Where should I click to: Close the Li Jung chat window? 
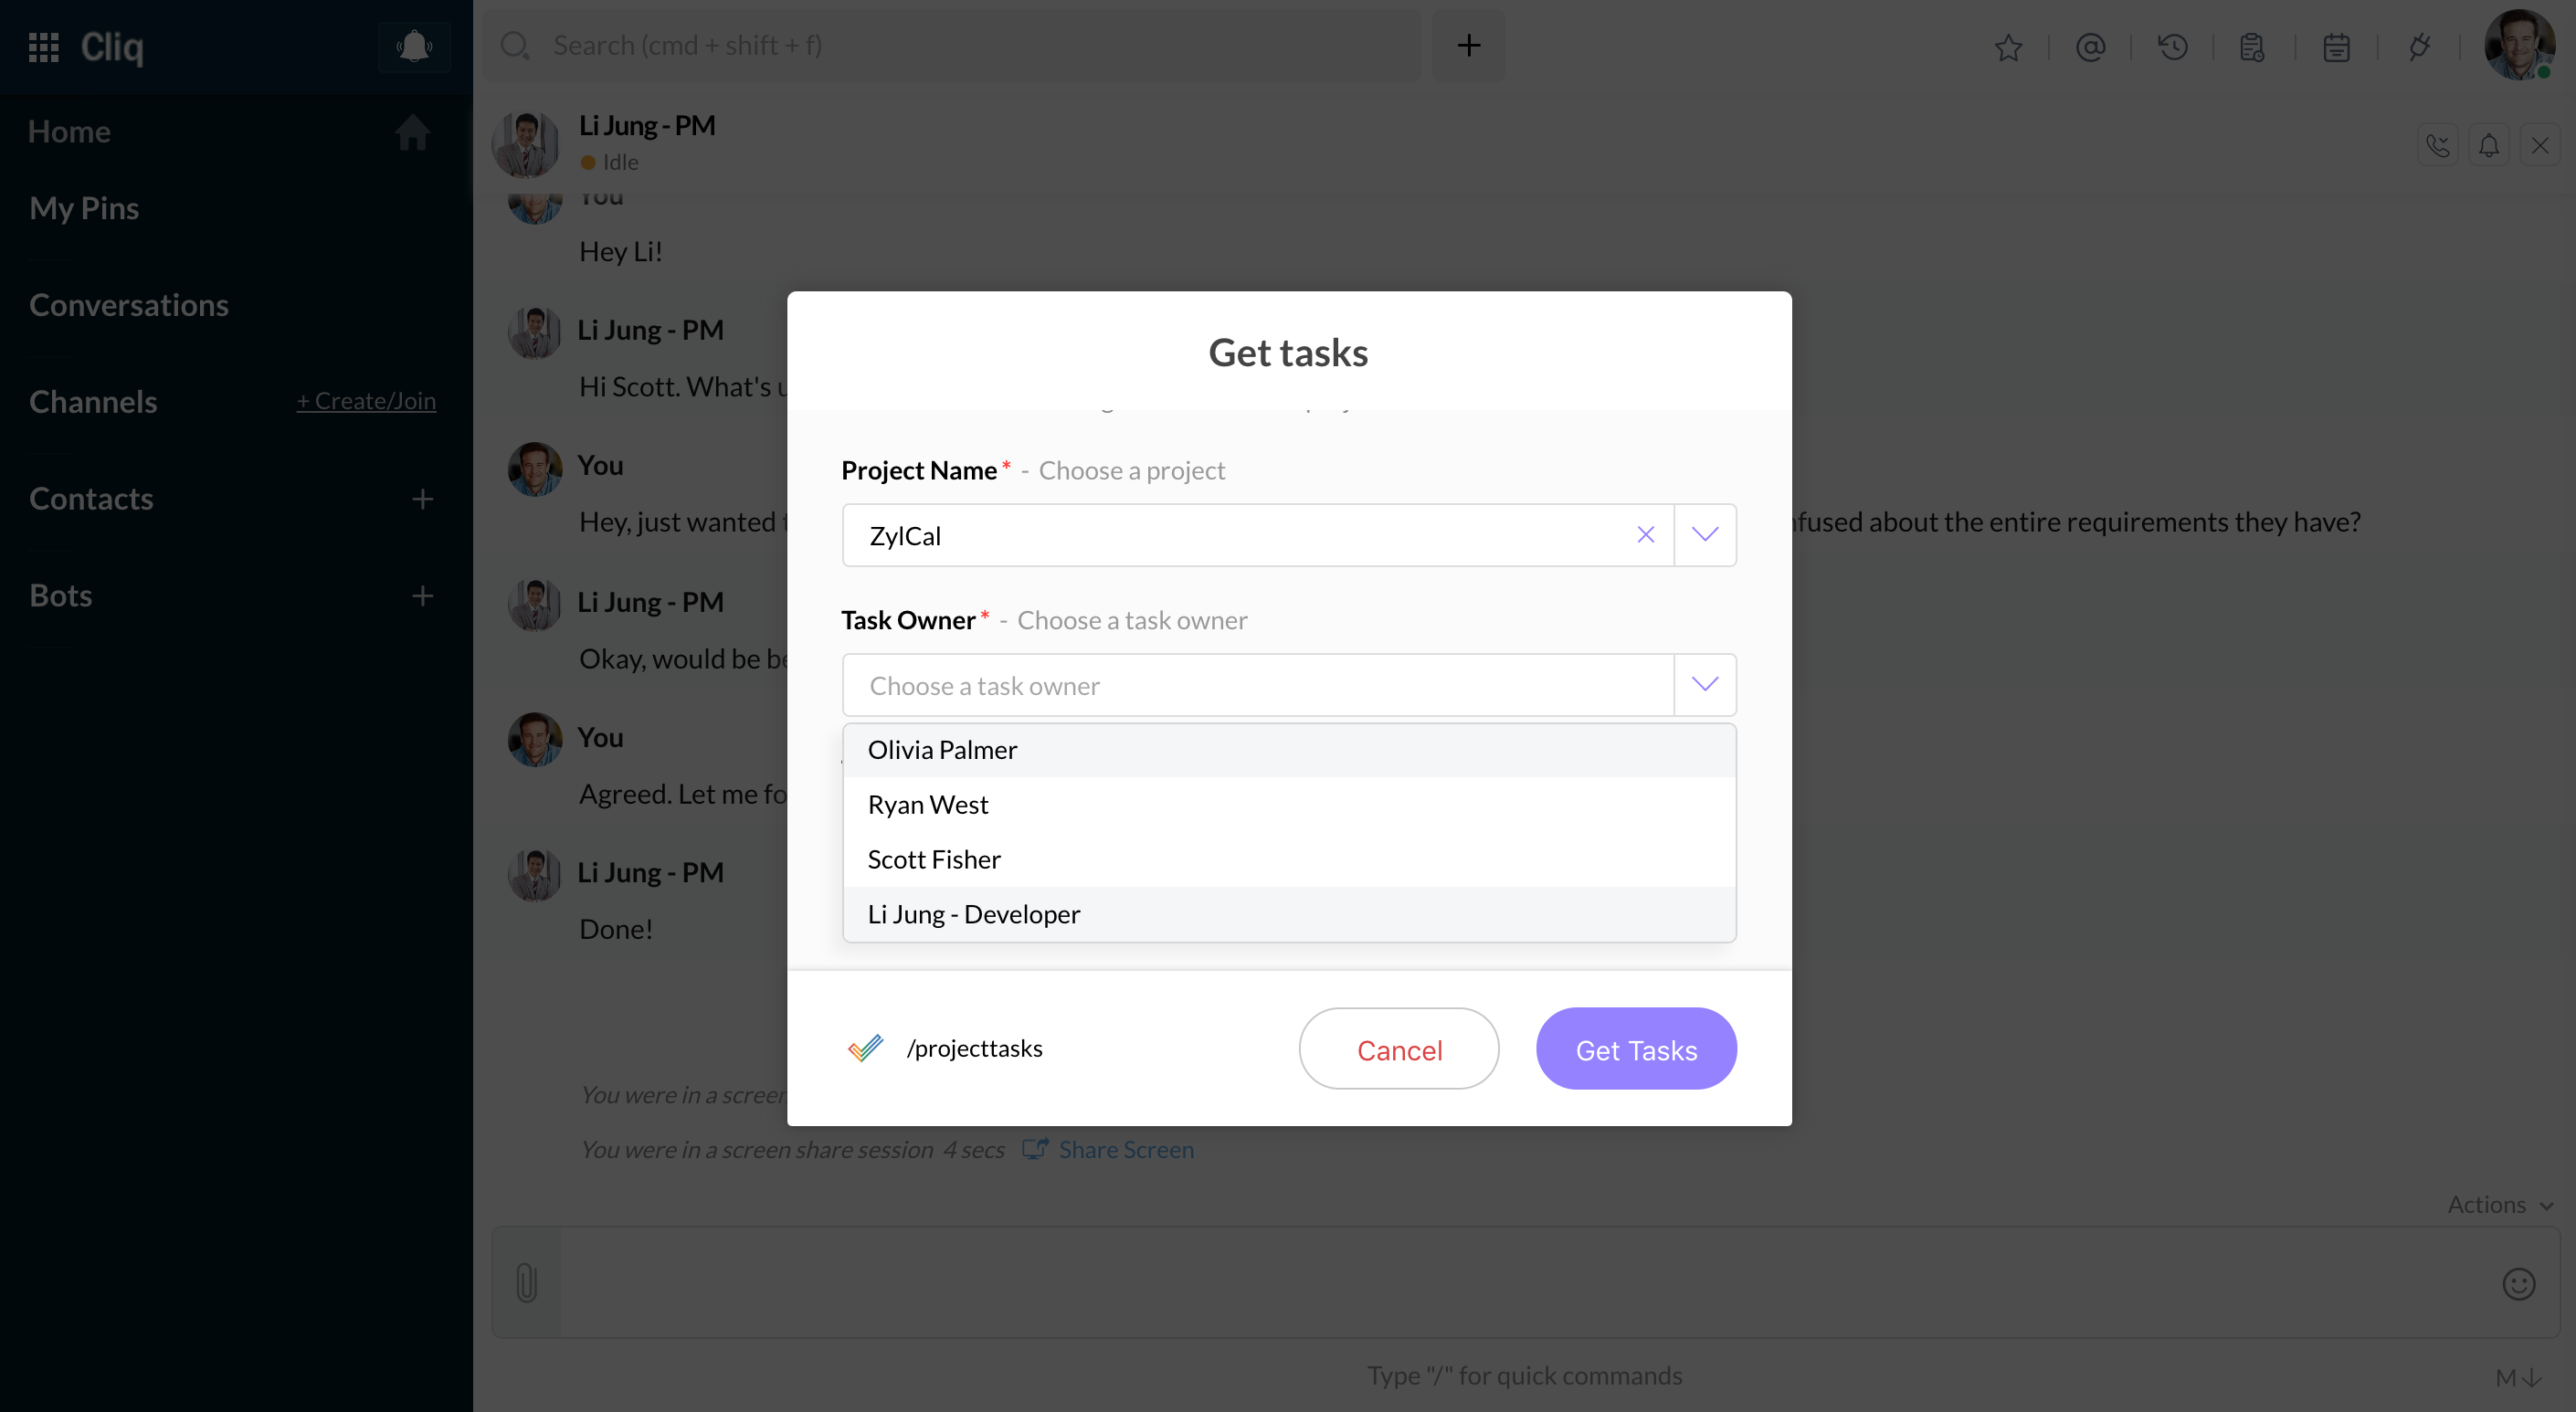pyautogui.click(x=2540, y=146)
